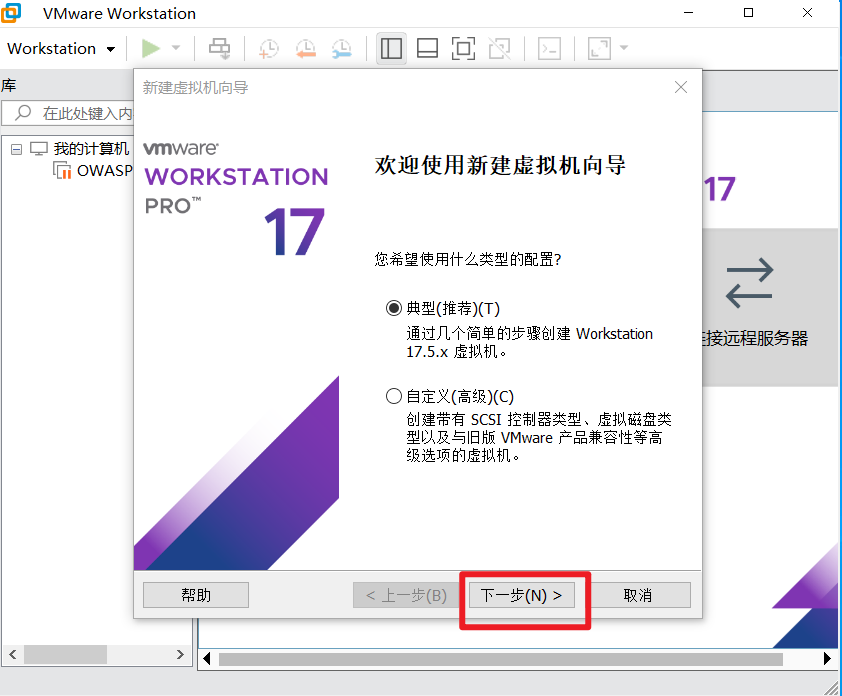The image size is (842, 696).
Task: Click the 库 panel header
Action: pyautogui.click(x=9, y=86)
